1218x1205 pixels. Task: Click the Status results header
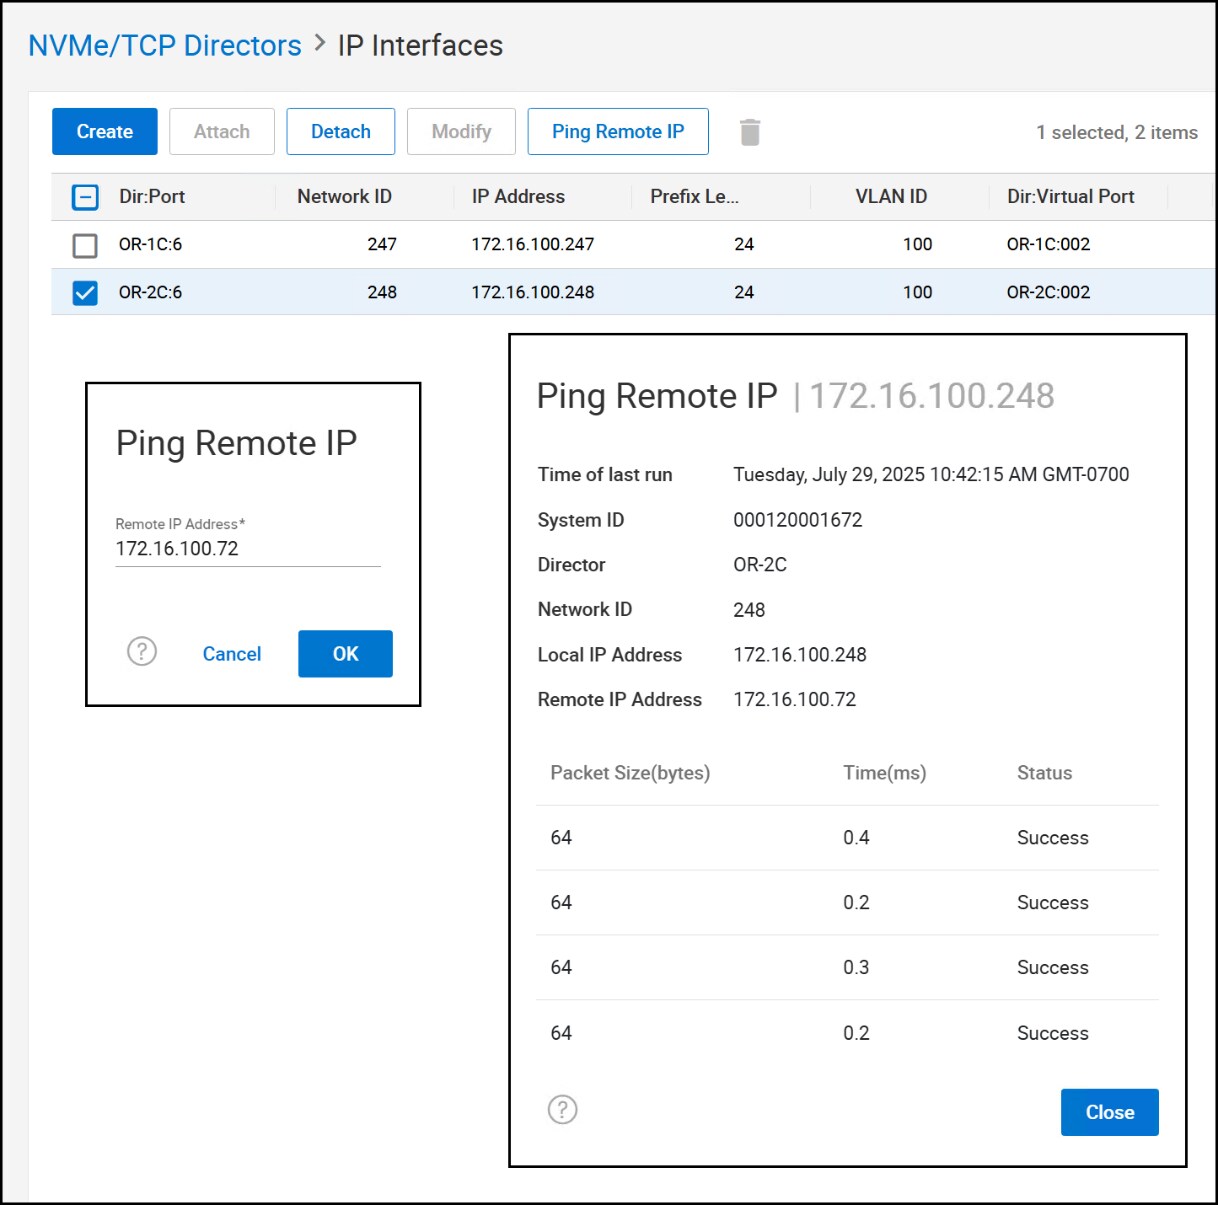(x=1044, y=773)
